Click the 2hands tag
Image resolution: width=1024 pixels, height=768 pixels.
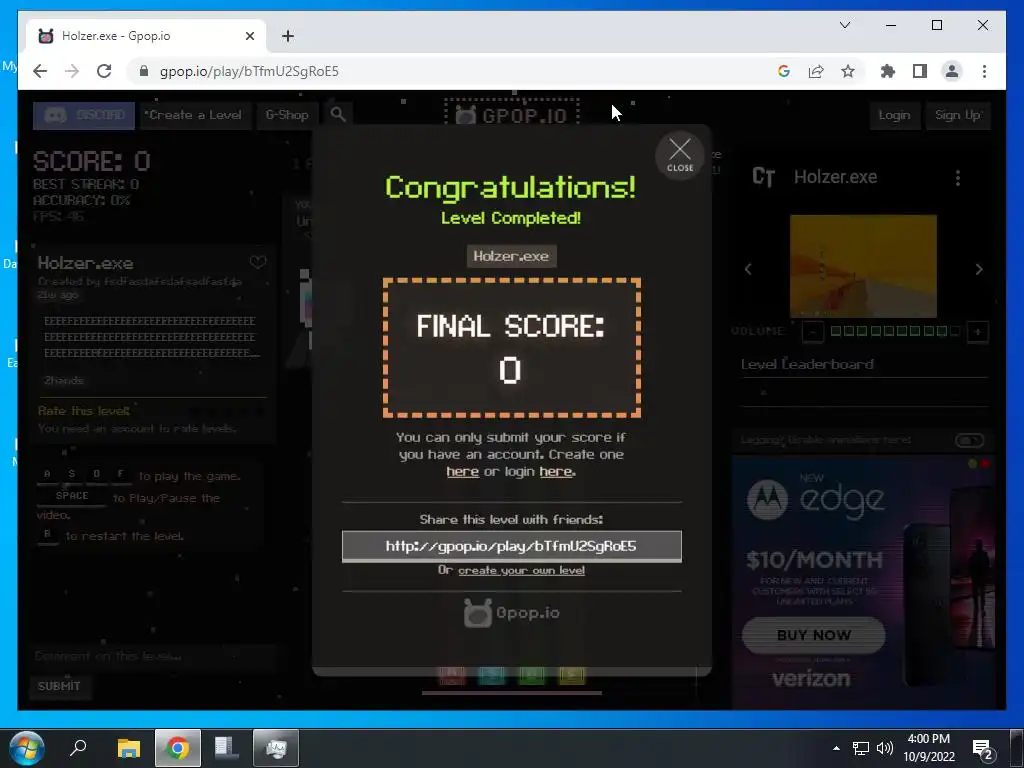[x=63, y=380]
